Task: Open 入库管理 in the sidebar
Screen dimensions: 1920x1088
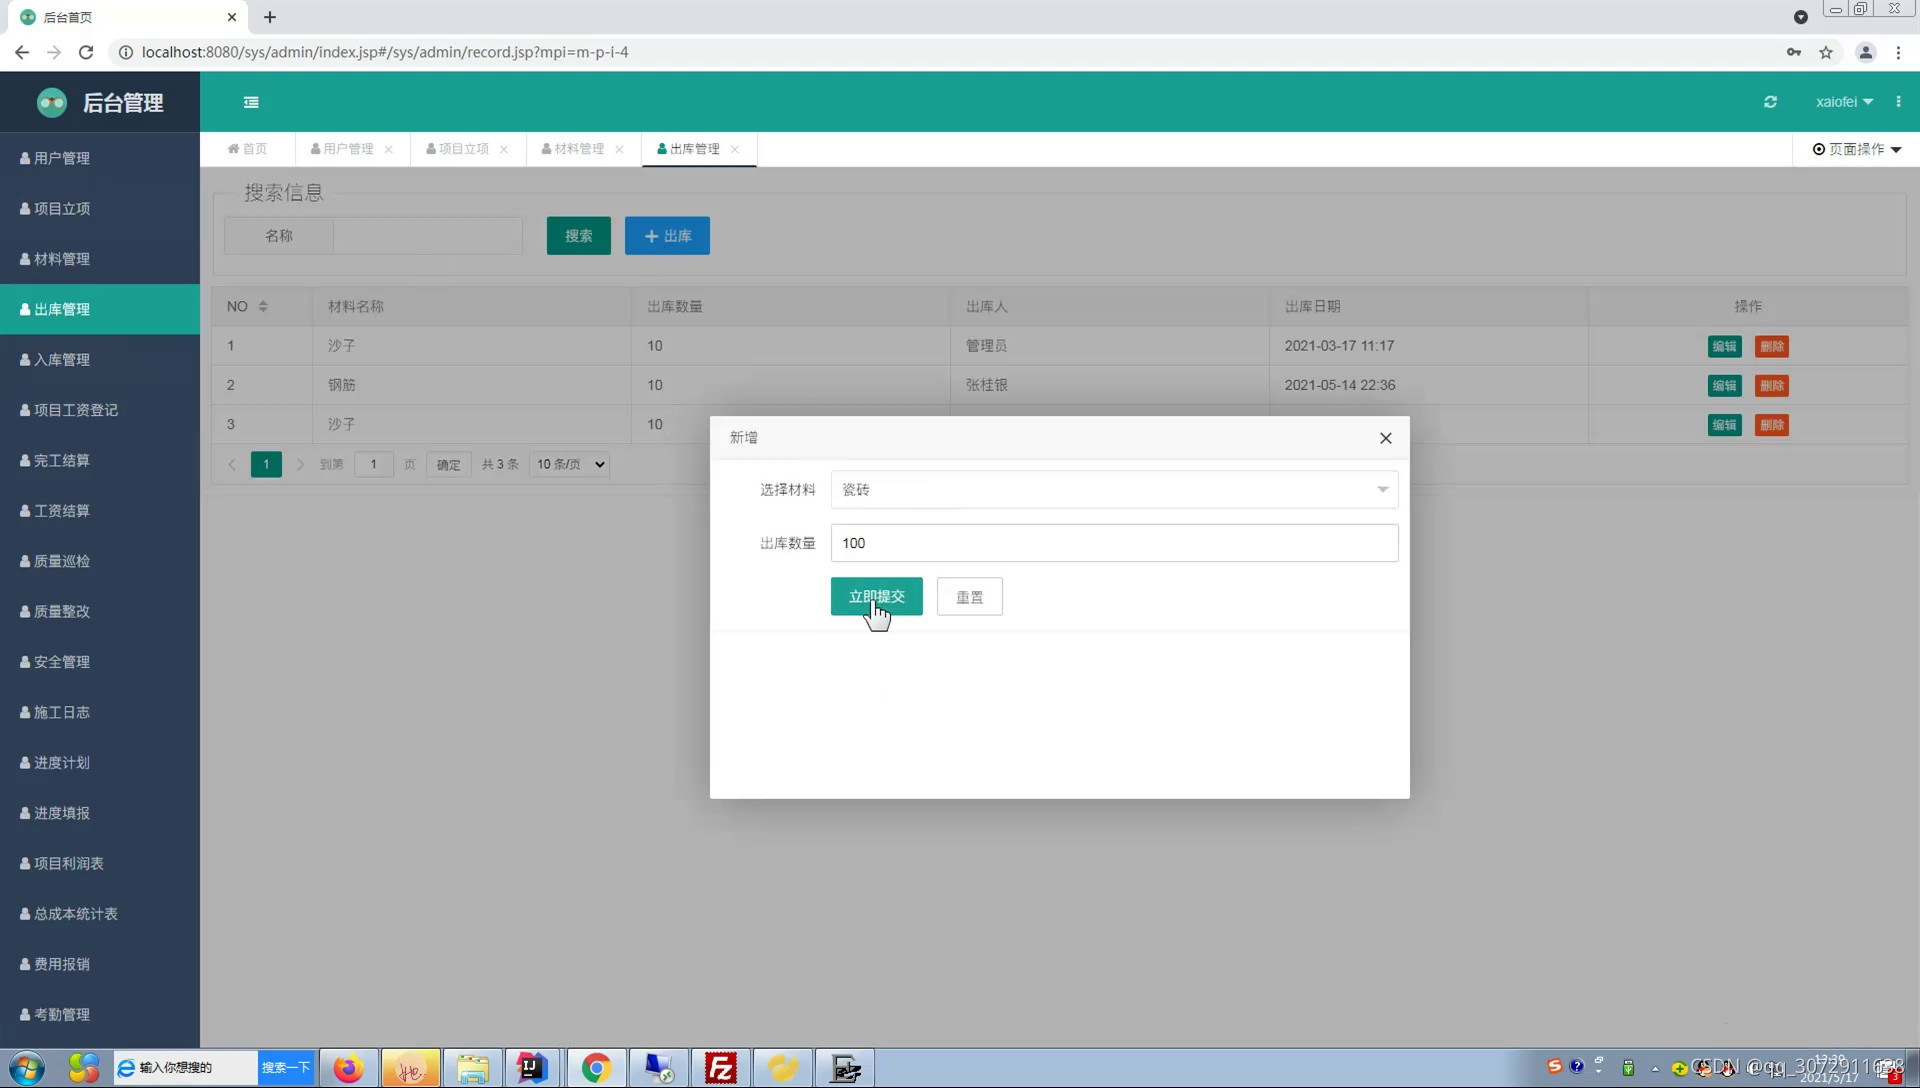Action: [100, 360]
